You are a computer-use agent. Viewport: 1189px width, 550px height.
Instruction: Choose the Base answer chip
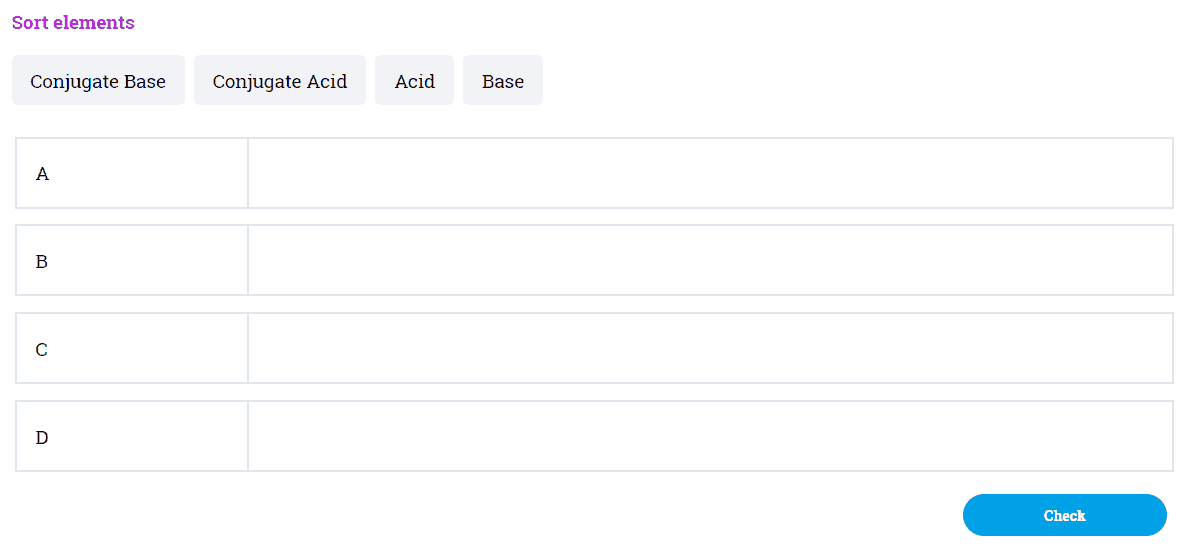tap(503, 81)
